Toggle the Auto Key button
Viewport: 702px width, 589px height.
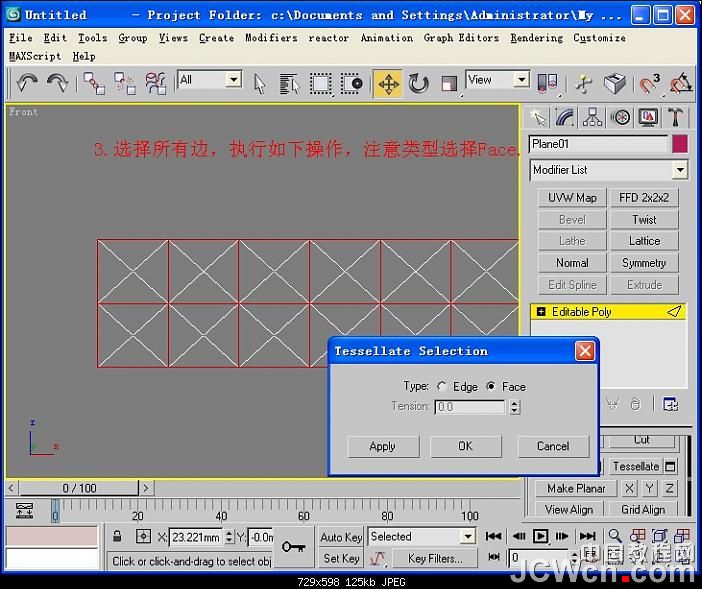(341, 537)
